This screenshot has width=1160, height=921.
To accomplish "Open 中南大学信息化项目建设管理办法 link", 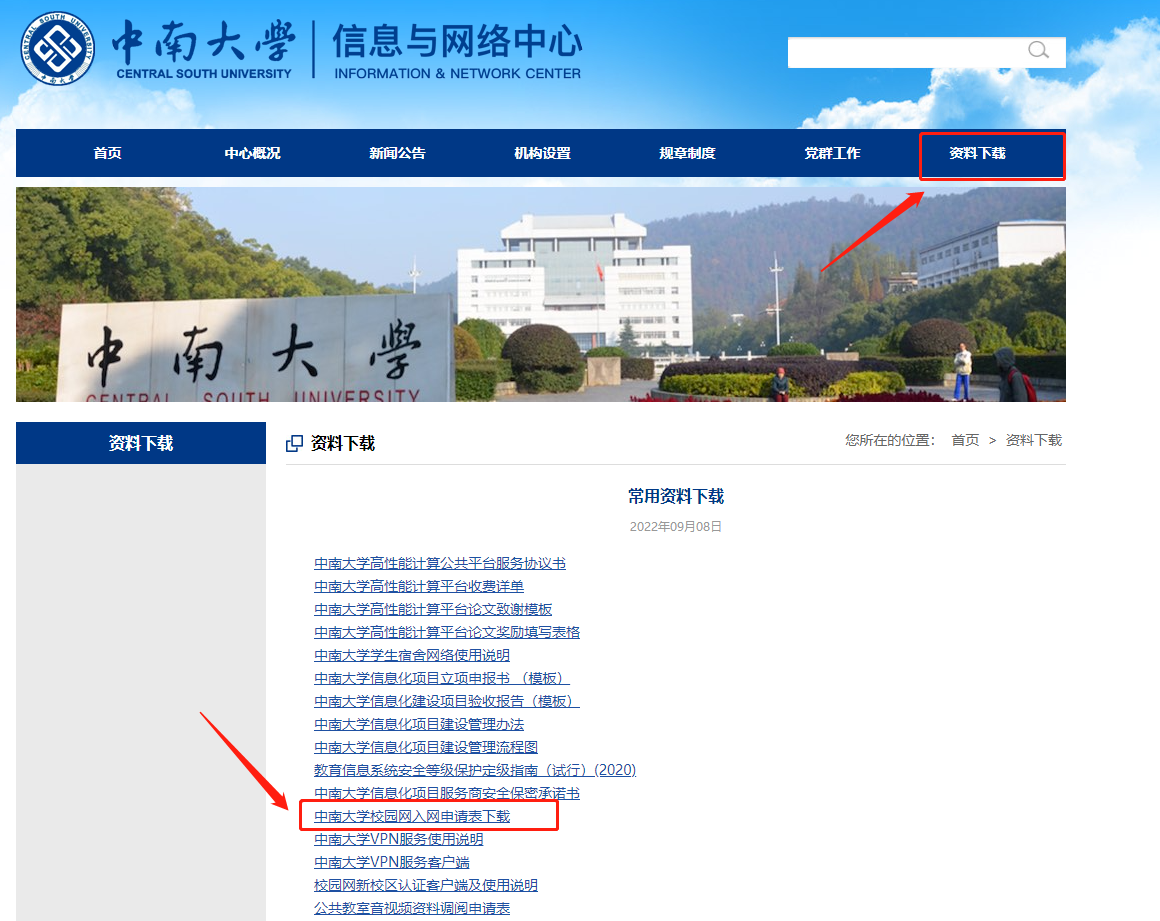I will pyautogui.click(x=419, y=724).
